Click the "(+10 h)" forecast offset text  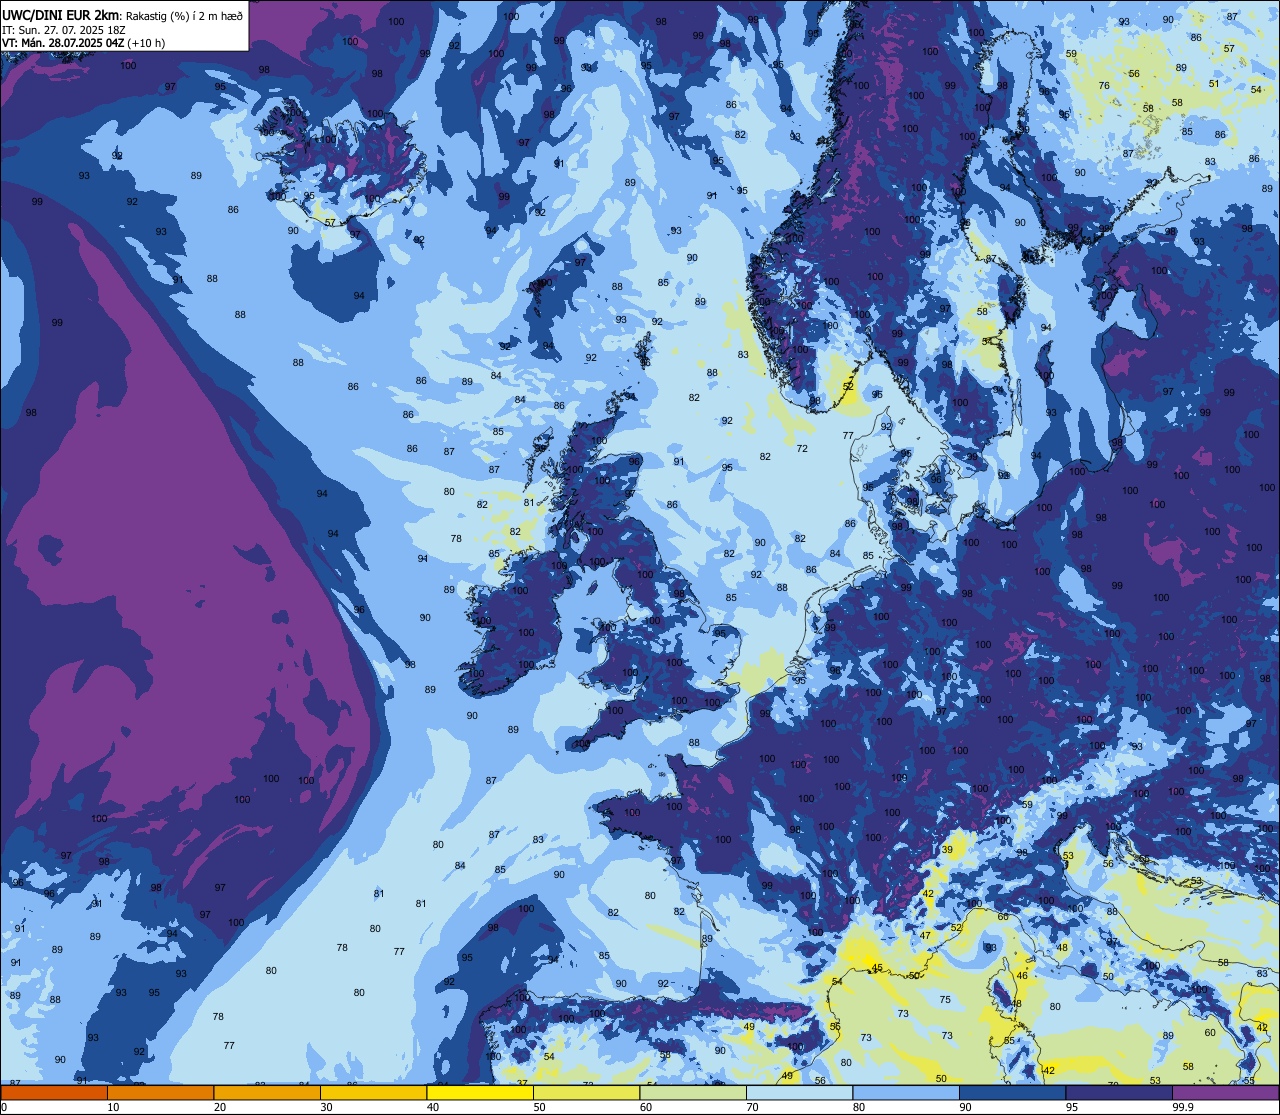(146, 43)
